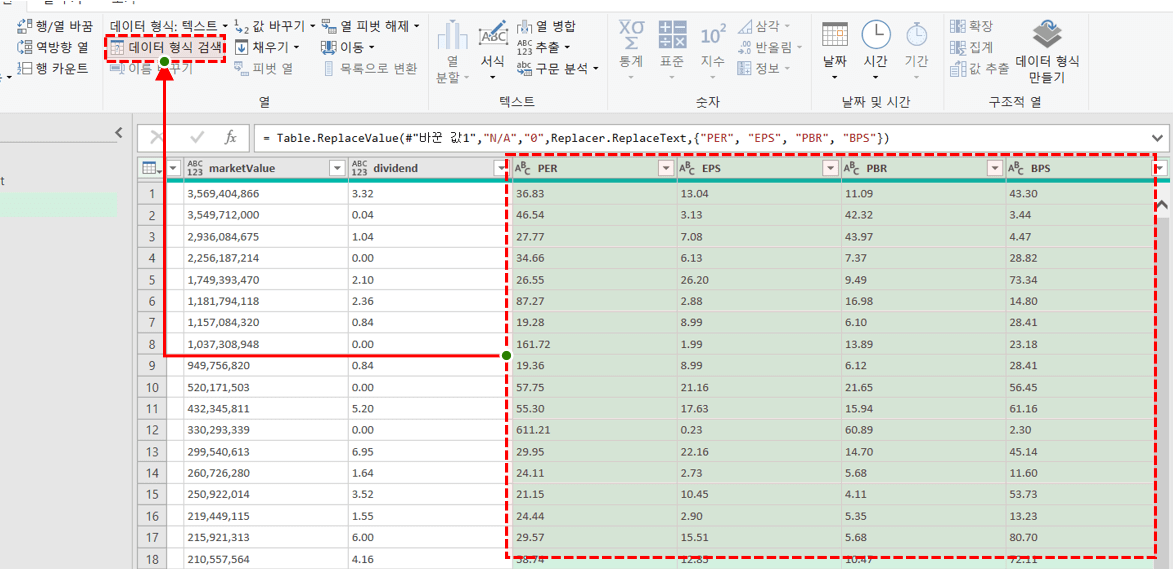
Task: Click the PER column ABC type icon
Action: [521, 169]
